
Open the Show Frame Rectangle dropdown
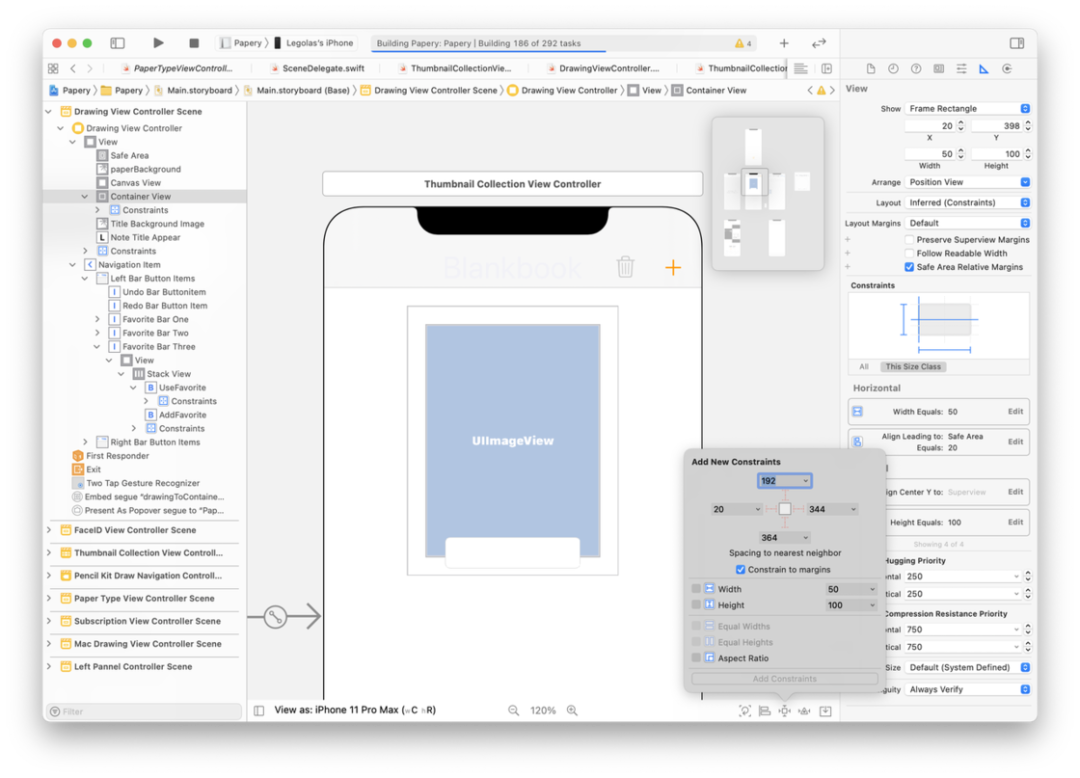967,109
